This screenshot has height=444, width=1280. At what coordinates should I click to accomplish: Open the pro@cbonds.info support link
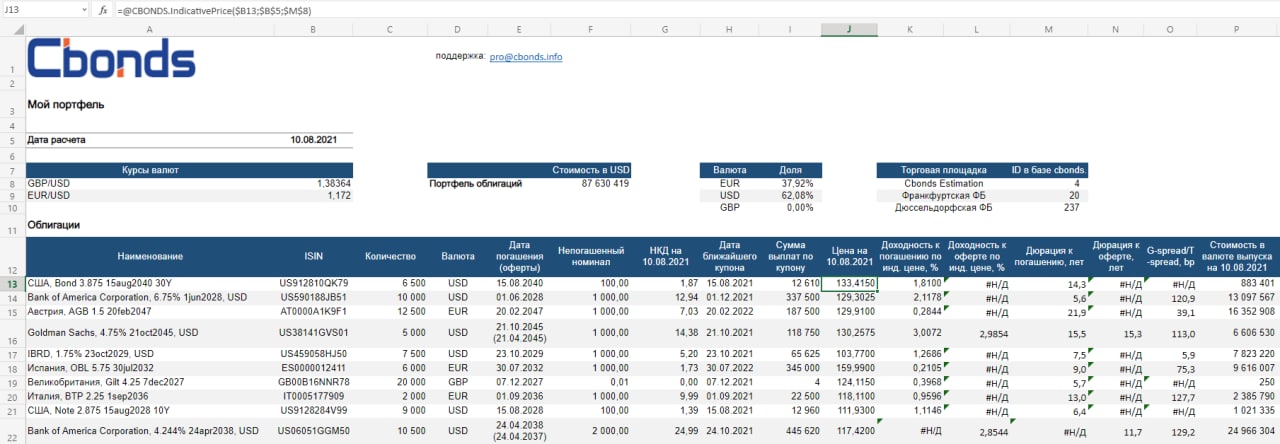(x=526, y=57)
